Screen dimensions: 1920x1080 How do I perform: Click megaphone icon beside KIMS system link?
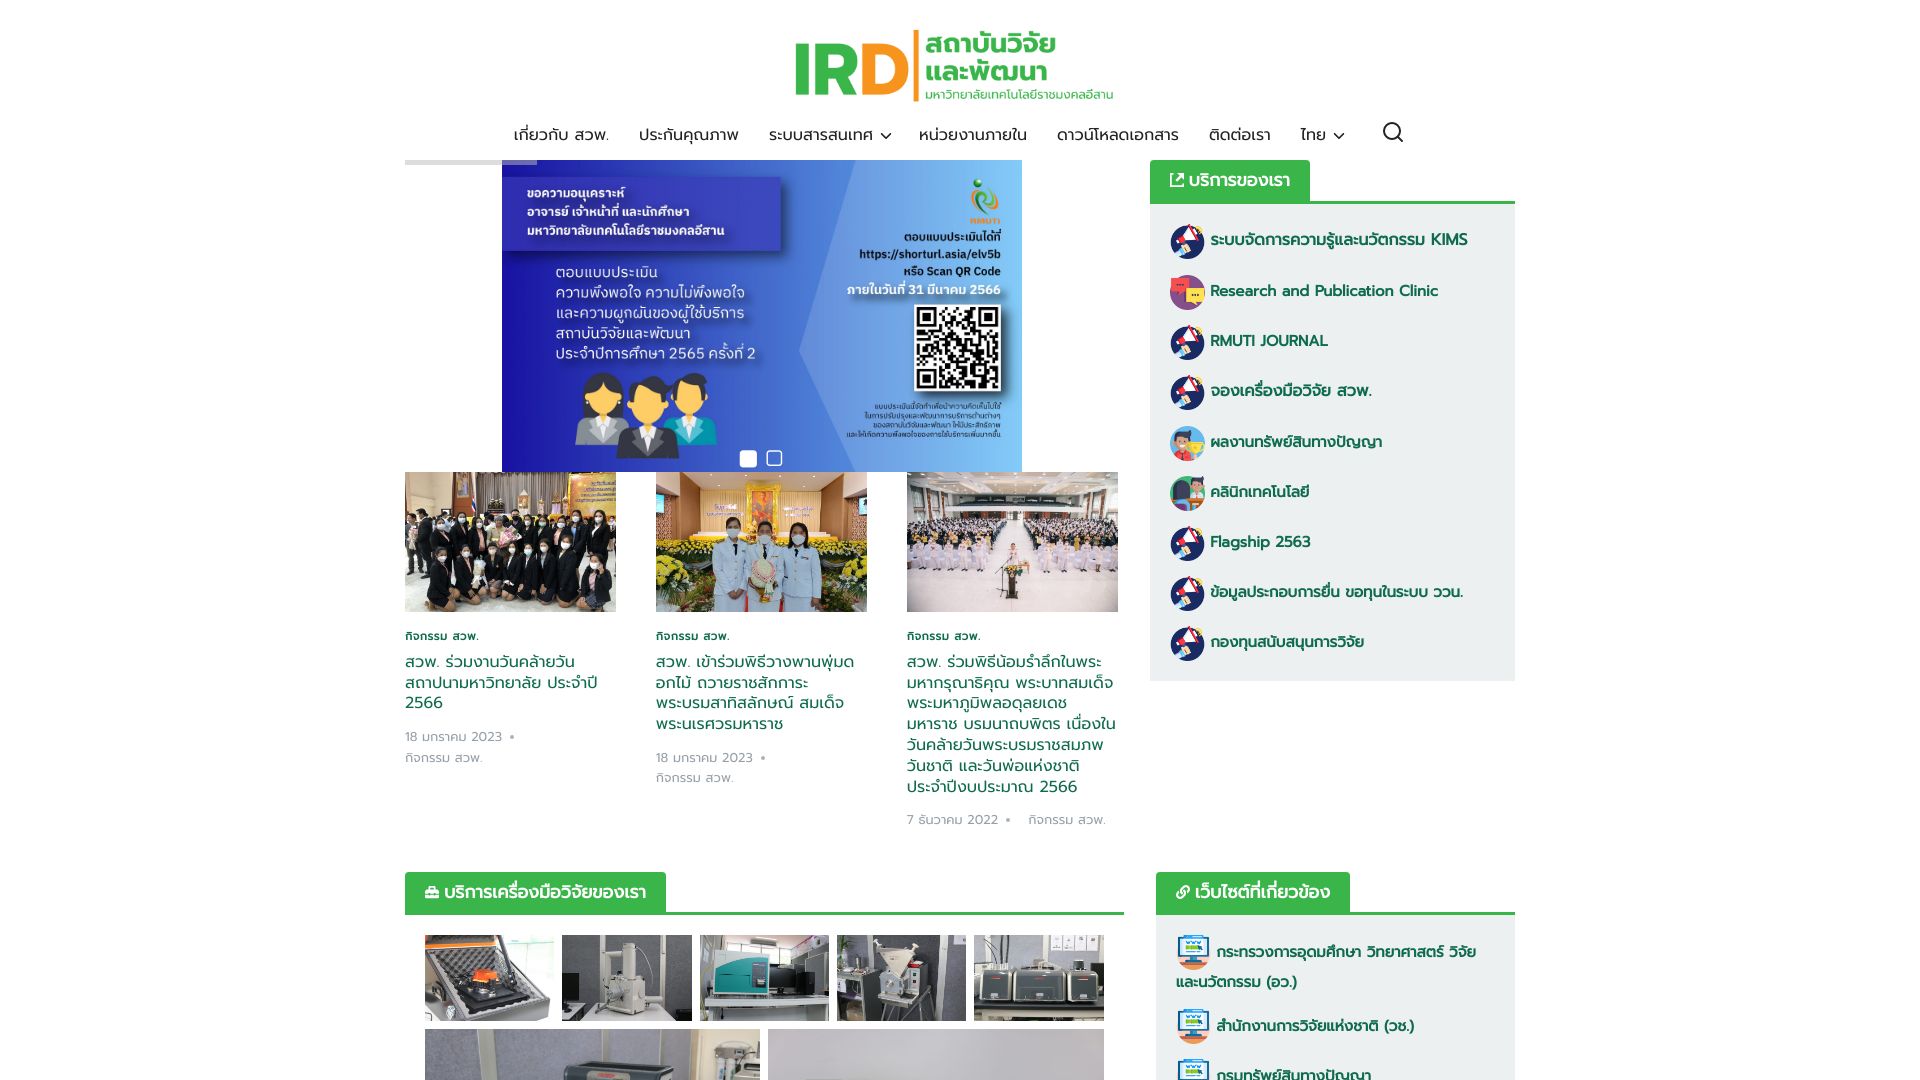point(1187,241)
